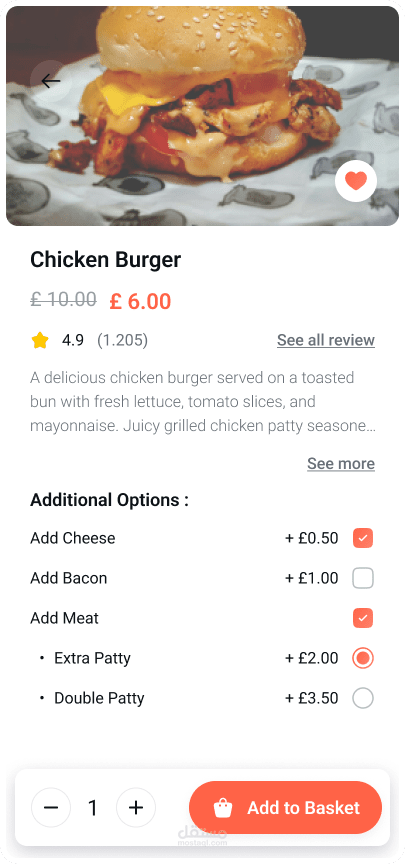The height and width of the screenshot is (864, 405).
Task: Select the Add Bacon label
Action: tap(69, 578)
